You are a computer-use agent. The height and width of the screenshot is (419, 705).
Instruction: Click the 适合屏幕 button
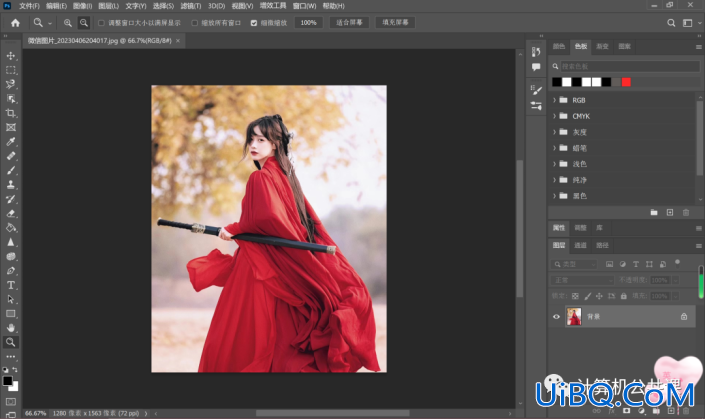pyautogui.click(x=349, y=22)
